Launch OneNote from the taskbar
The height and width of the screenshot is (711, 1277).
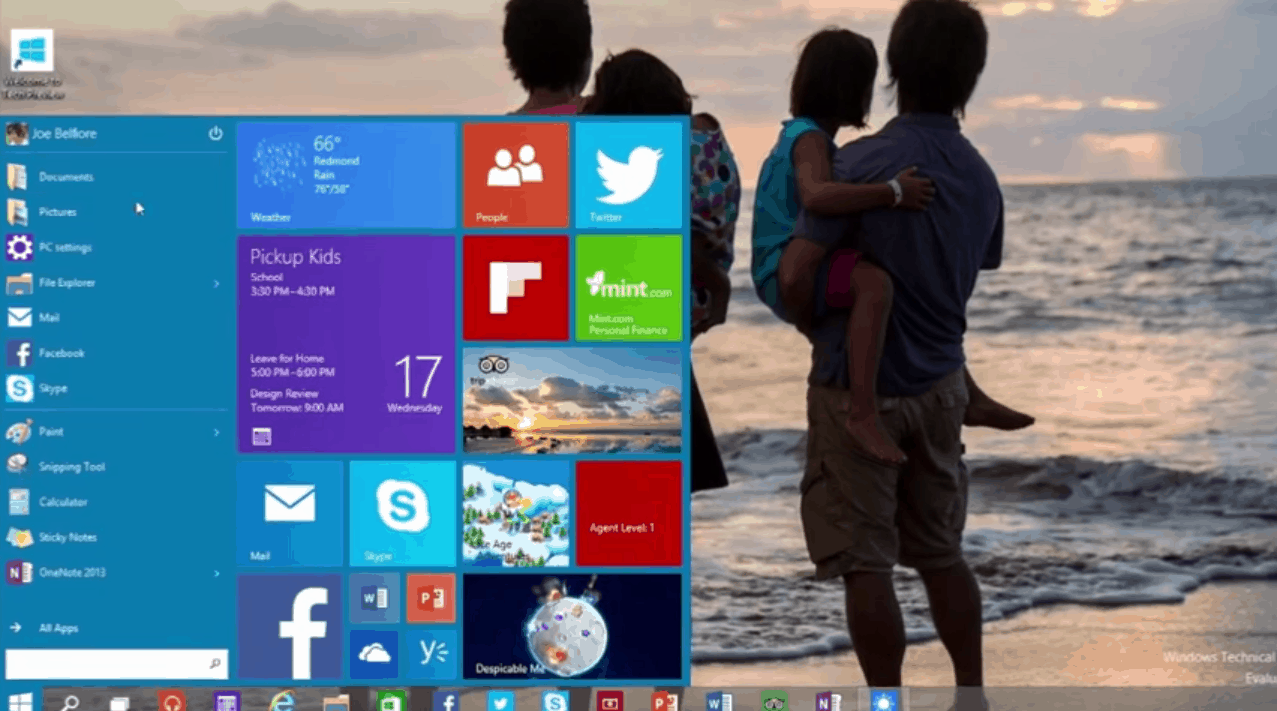click(x=829, y=702)
